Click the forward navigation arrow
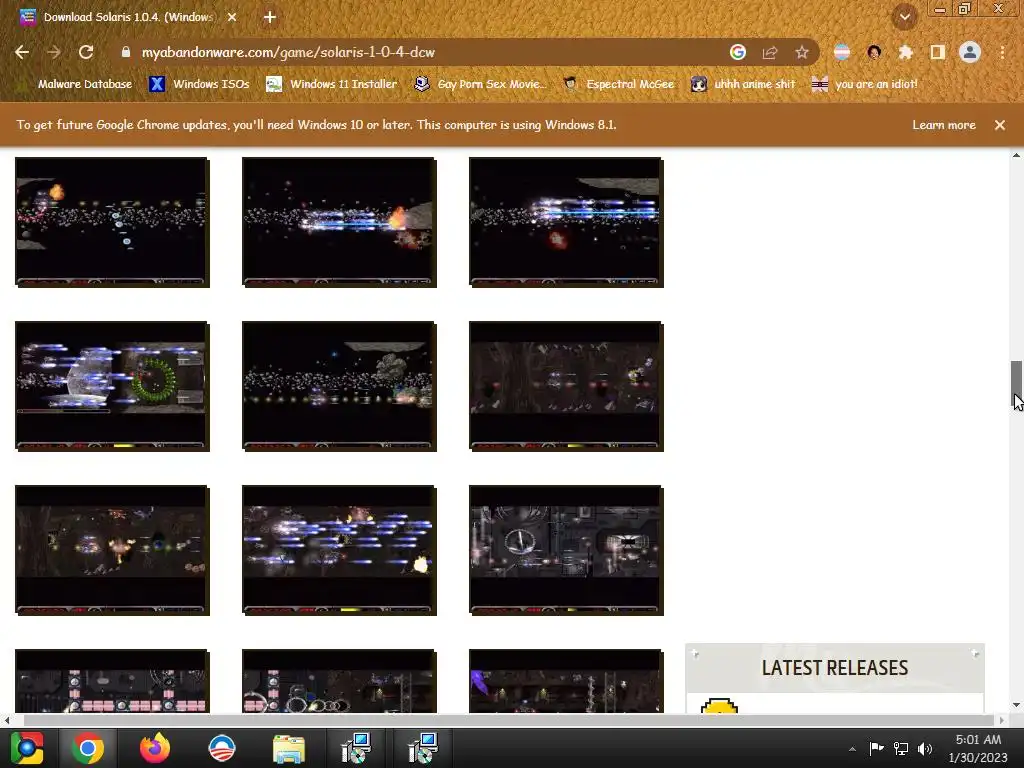The height and width of the screenshot is (768, 1024). point(54,52)
